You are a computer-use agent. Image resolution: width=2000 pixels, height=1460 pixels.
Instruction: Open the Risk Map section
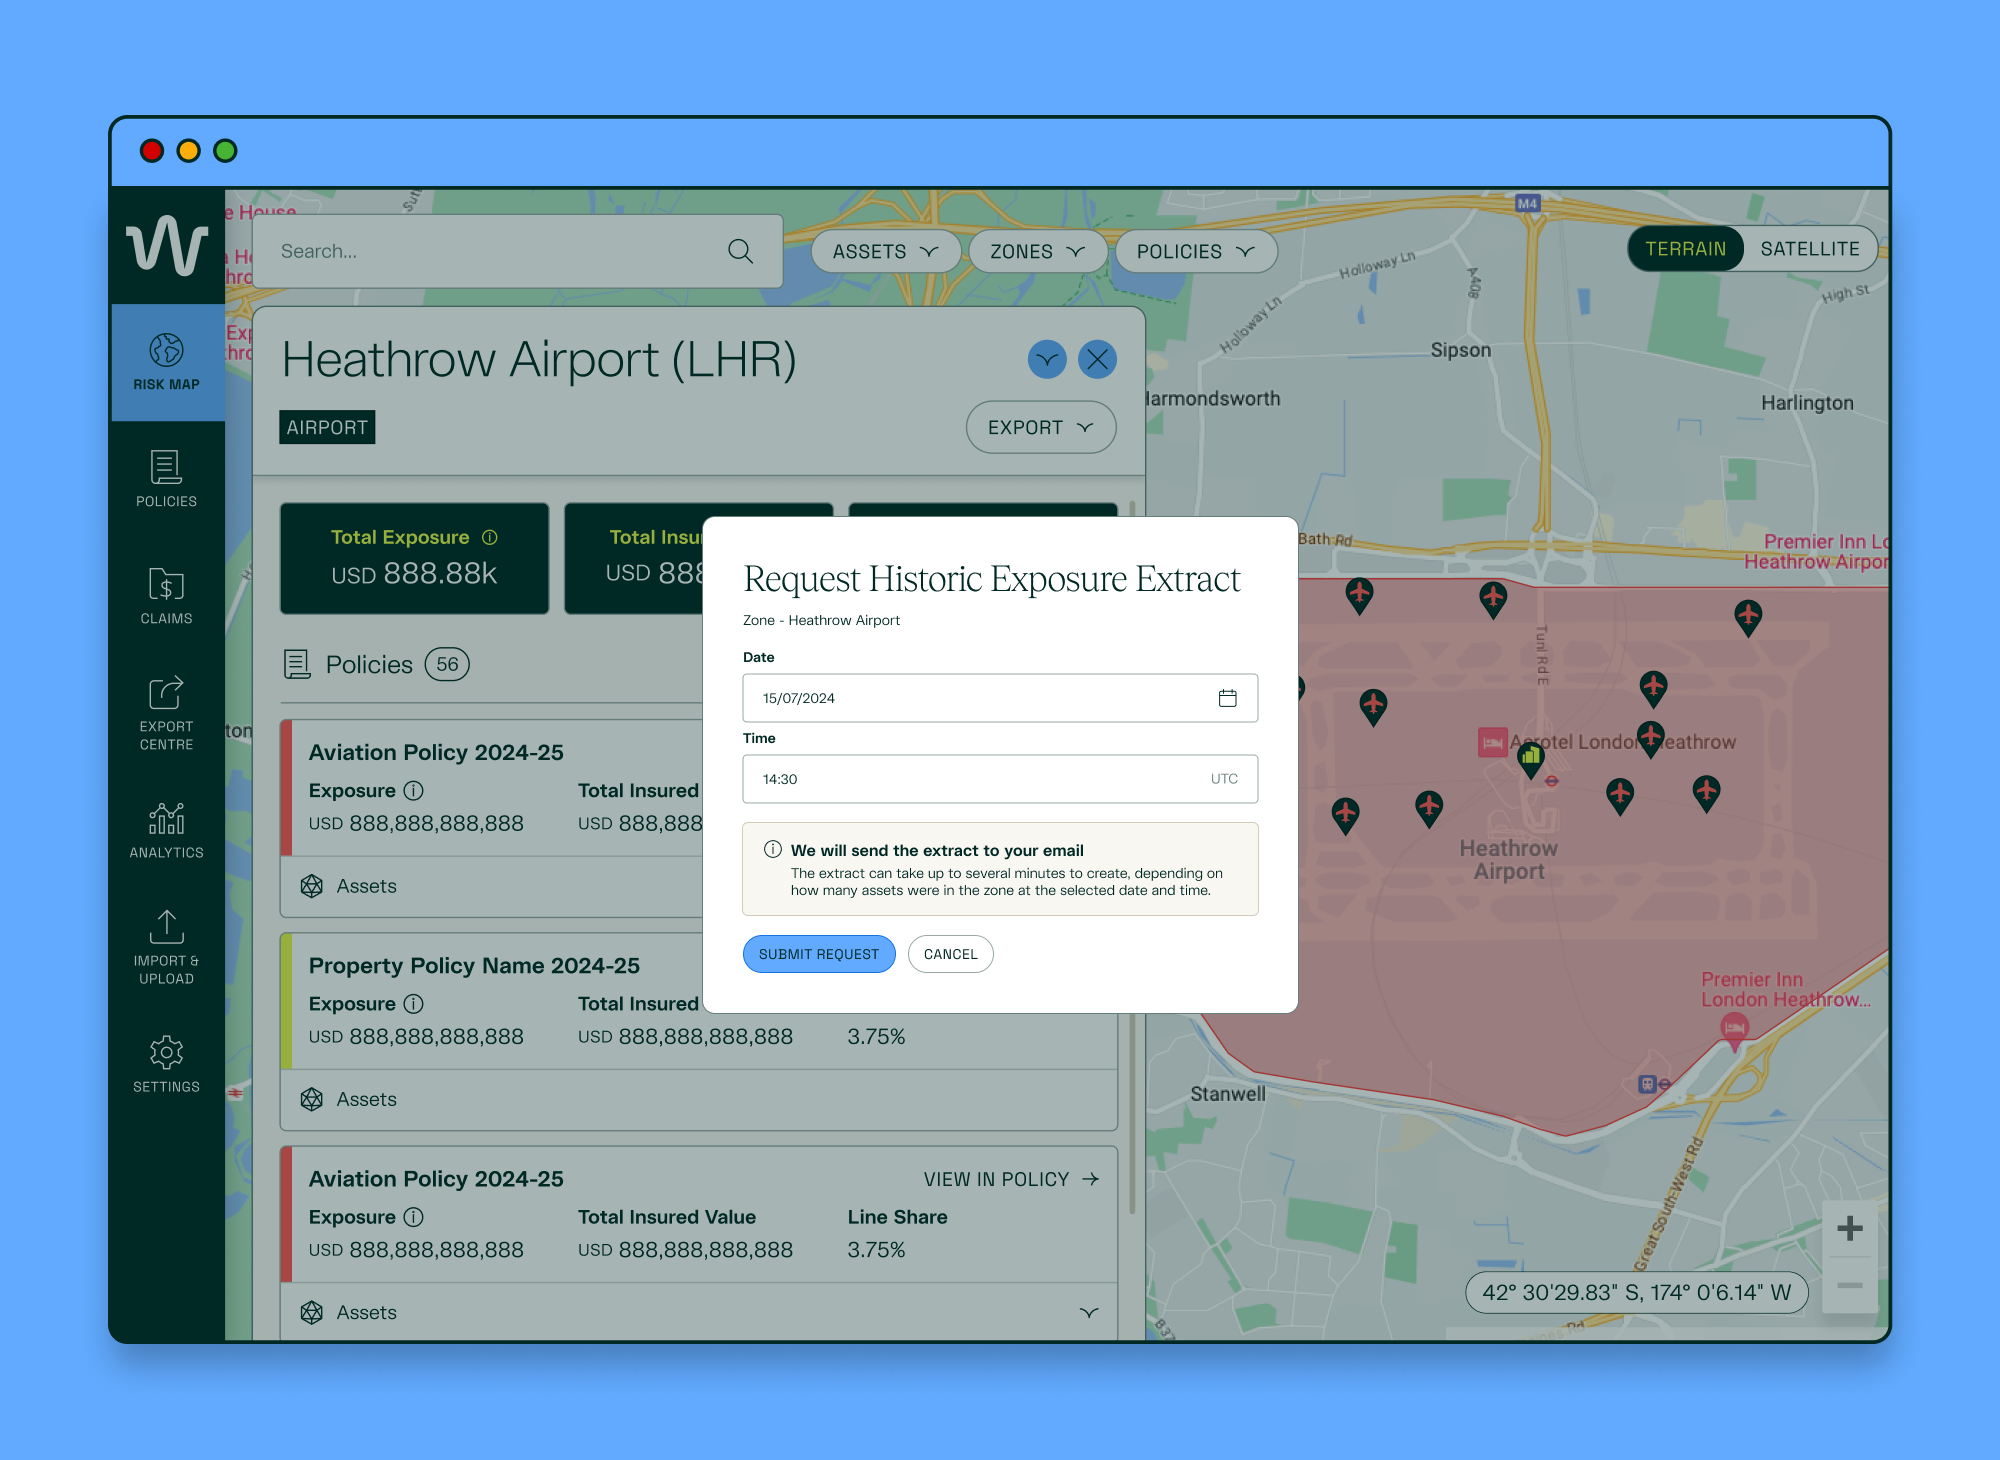[x=167, y=362]
